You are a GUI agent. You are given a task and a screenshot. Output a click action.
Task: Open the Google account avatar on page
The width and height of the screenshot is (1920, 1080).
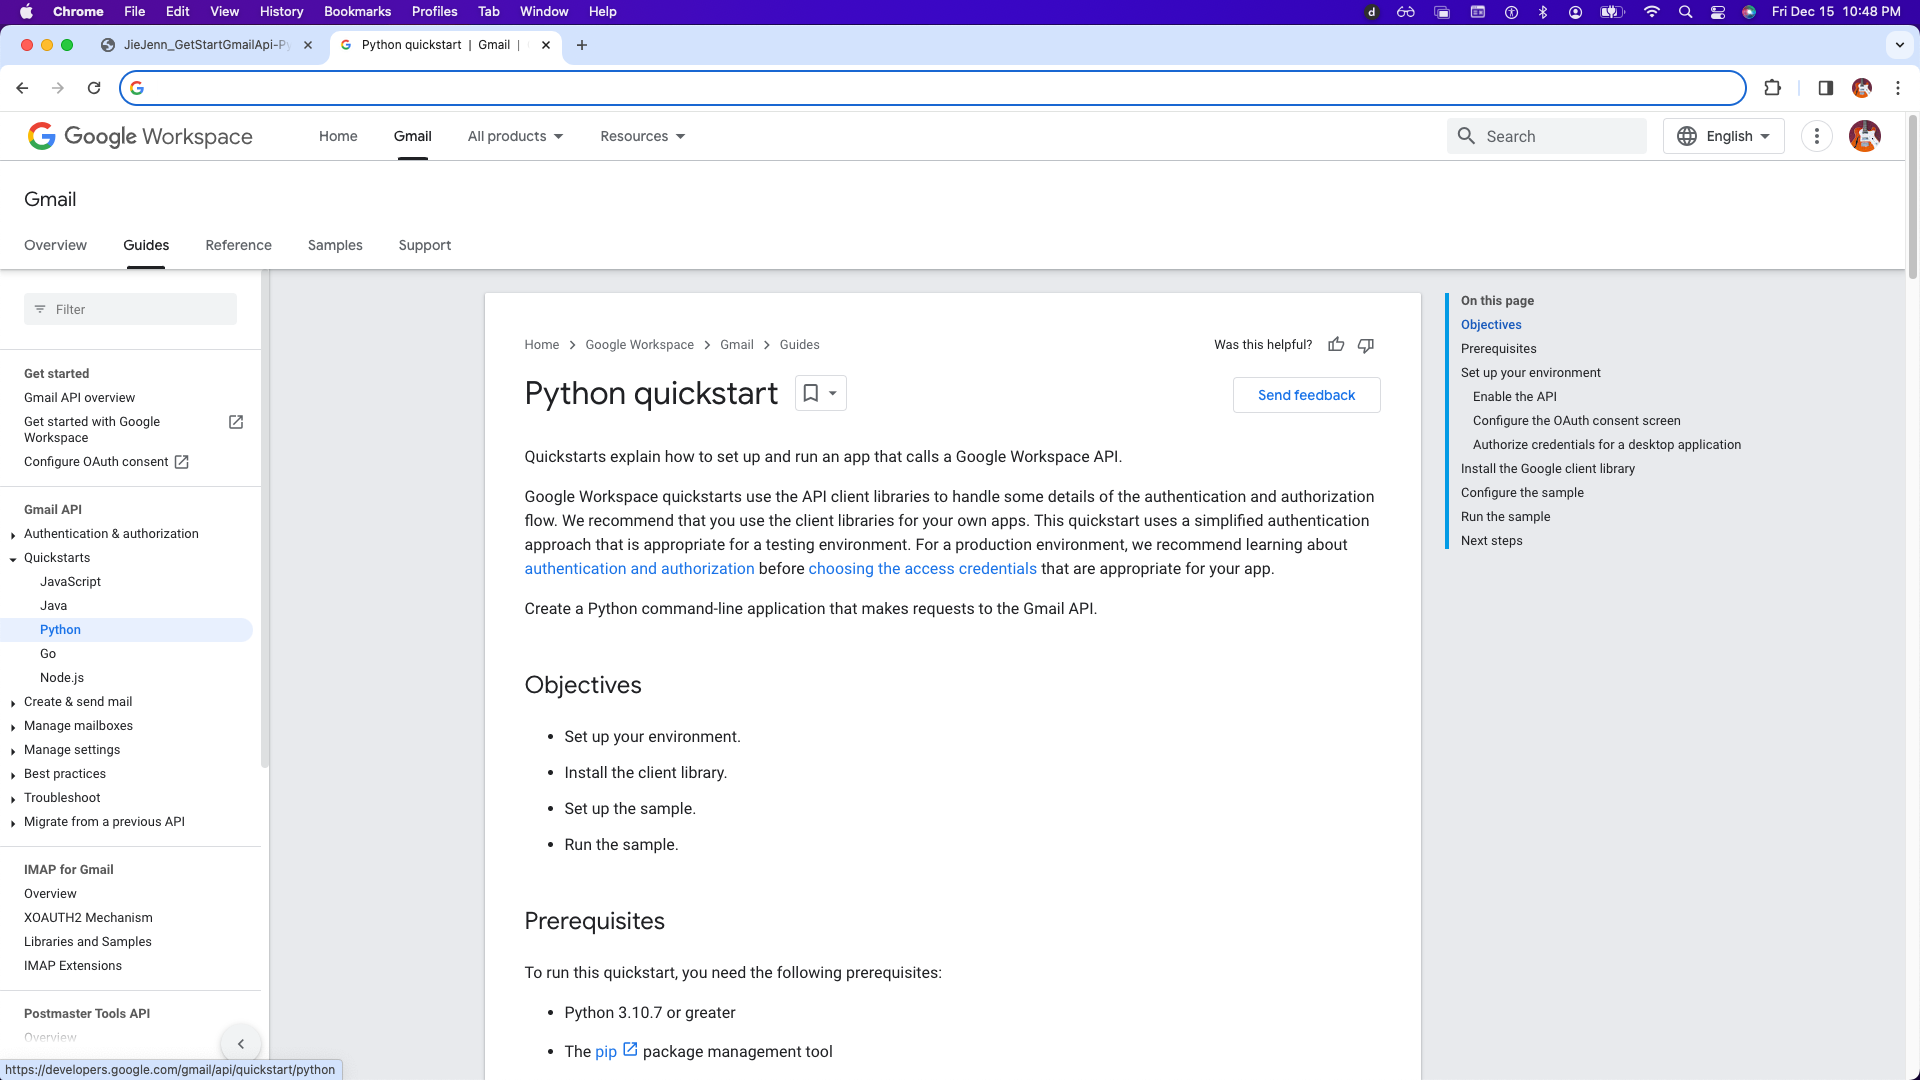coord(1865,136)
